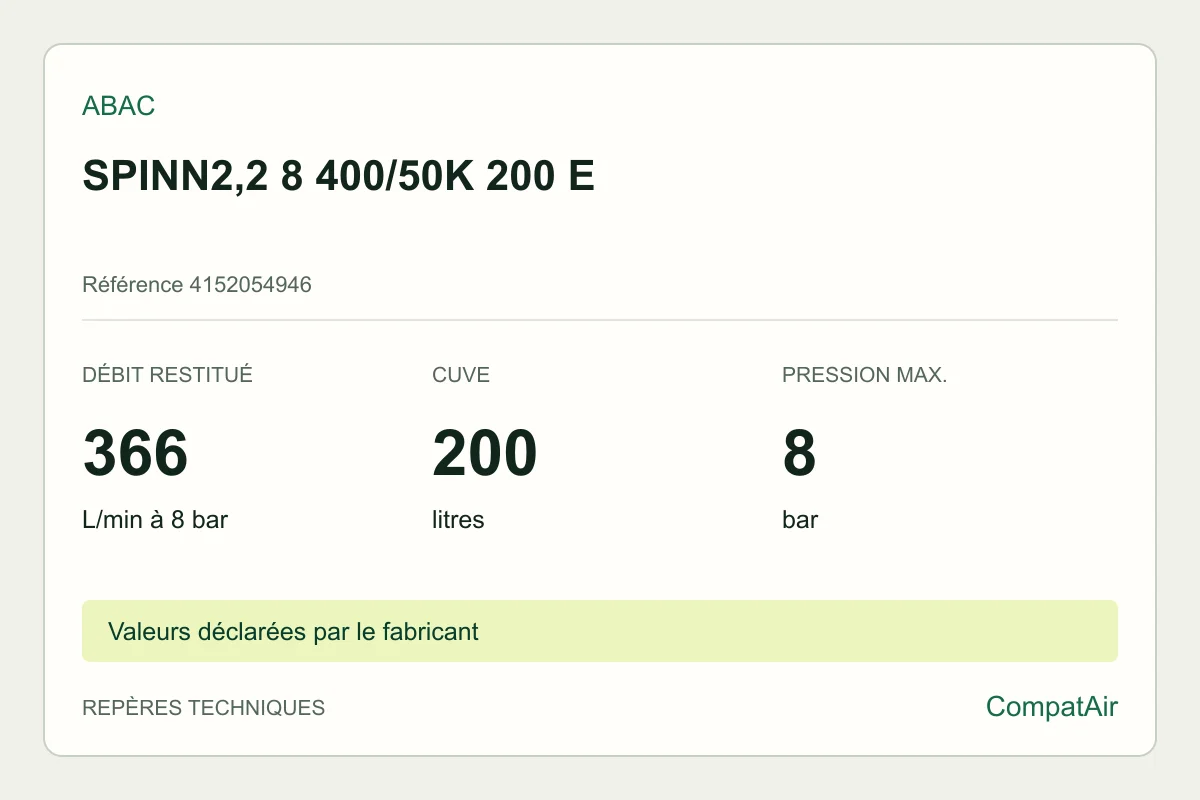1200x800 pixels.
Task: Select the SPINN2,2 8 400/50K 200 E title
Action: (338, 176)
